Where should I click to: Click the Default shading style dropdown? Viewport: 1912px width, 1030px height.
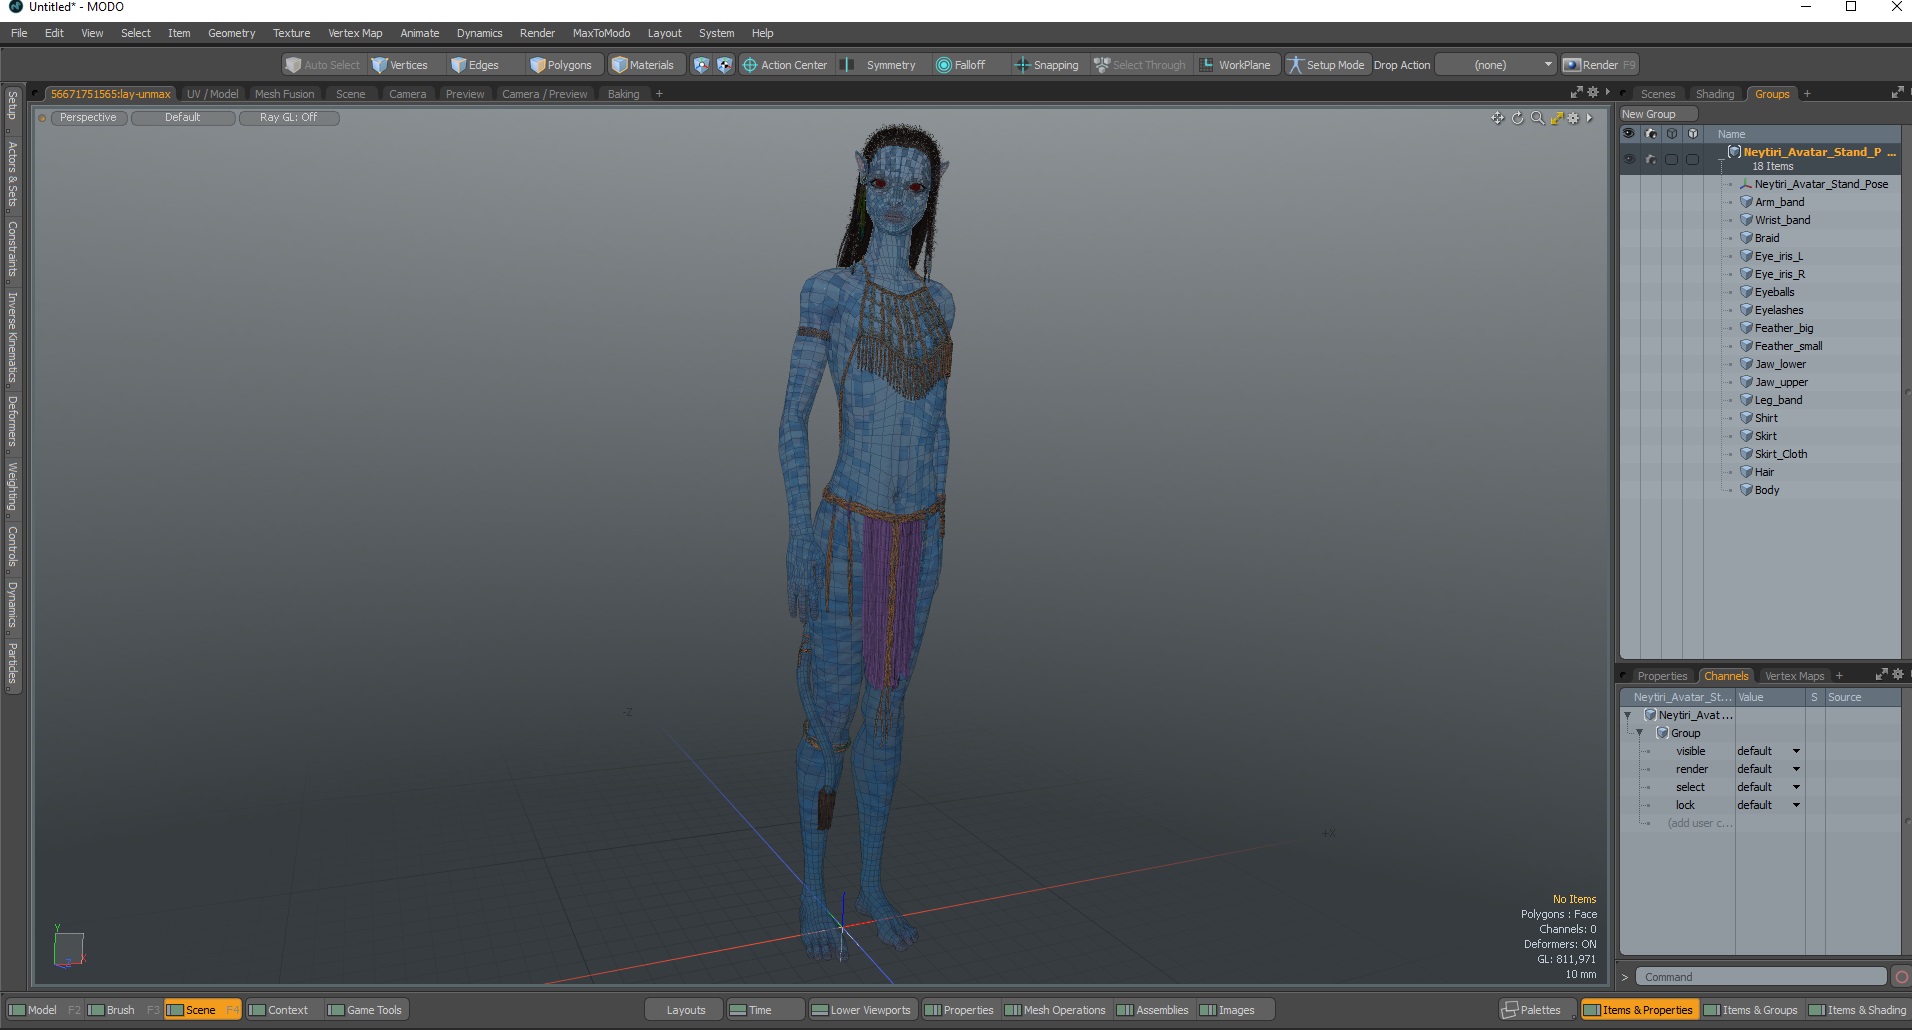183,118
